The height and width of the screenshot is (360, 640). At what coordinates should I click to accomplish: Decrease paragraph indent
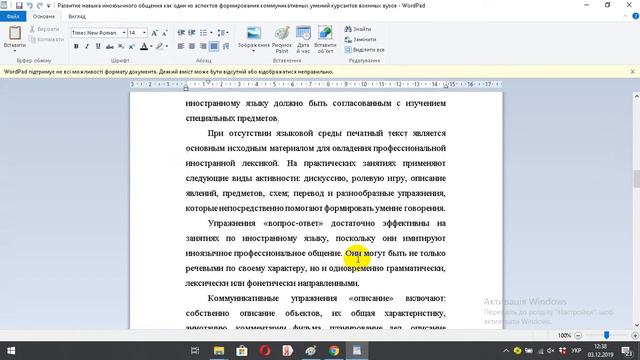[x=181, y=33]
